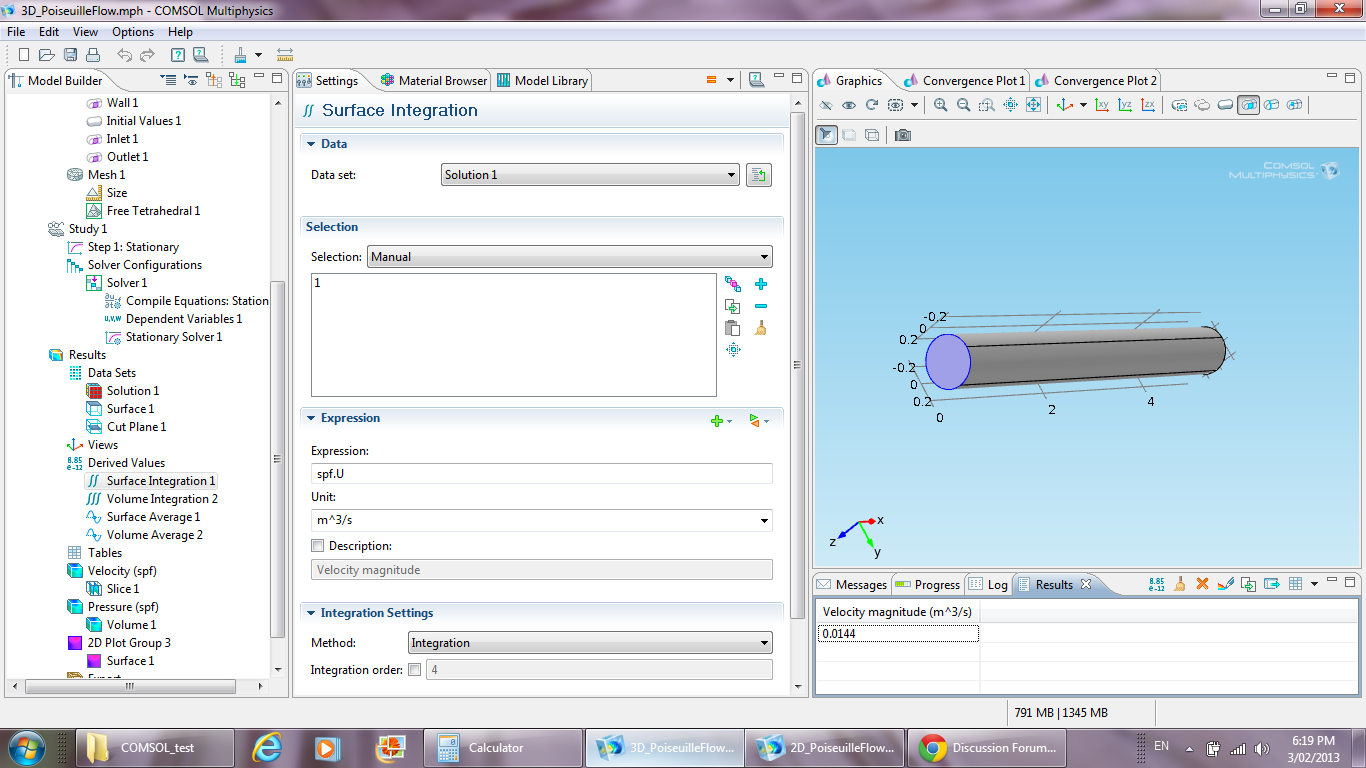
Task: Click the Undo arrow icon
Action: click(124, 55)
